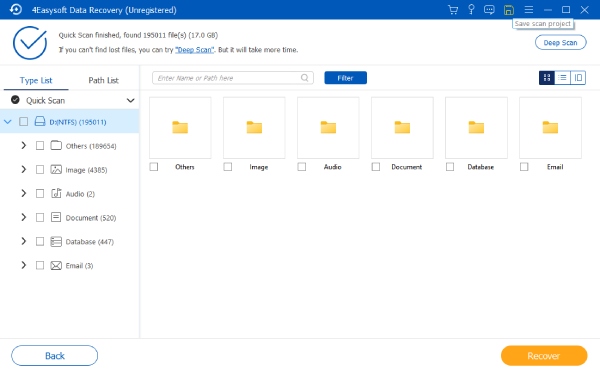Expand the Audio tree node
Image resolution: width=600 pixels, height=376 pixels.
tap(24, 194)
